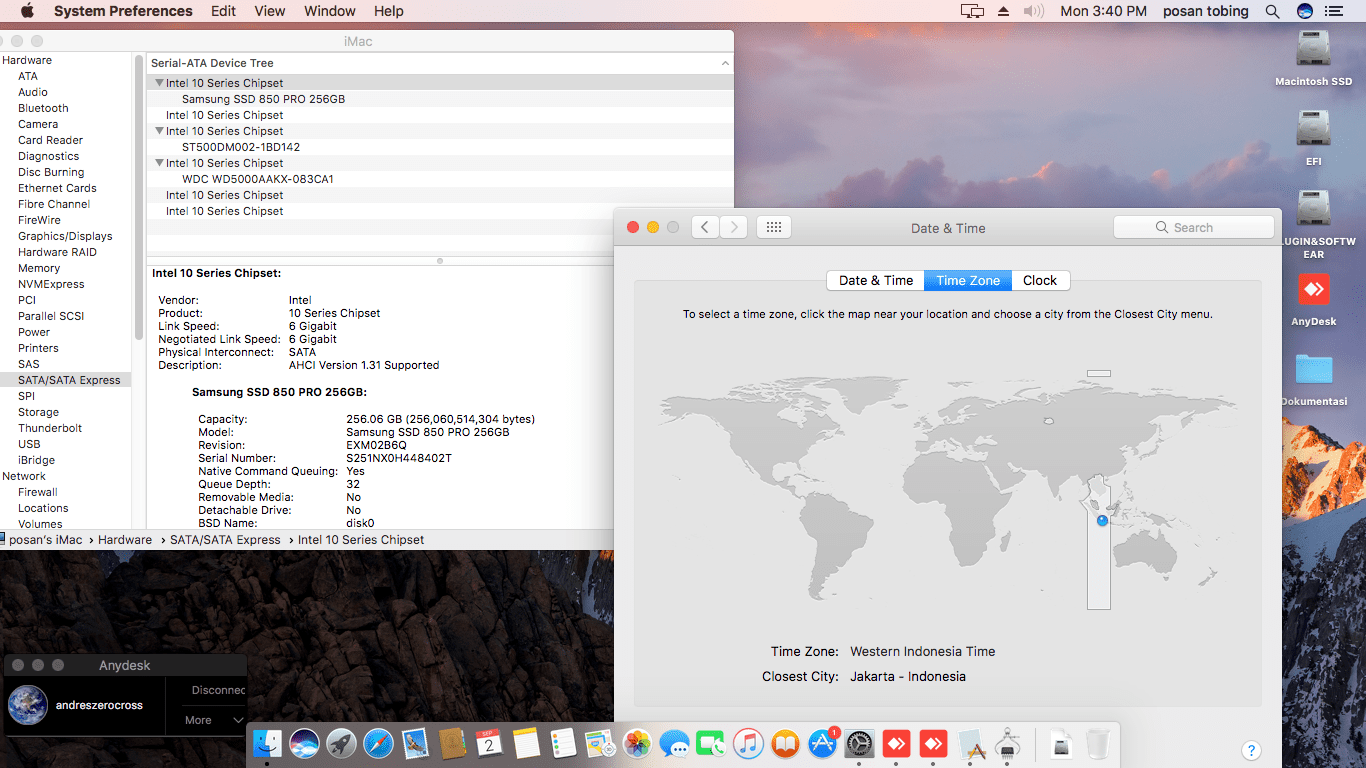Open FaceTime from the Dock
The image size is (1366, 768).
[711, 743]
